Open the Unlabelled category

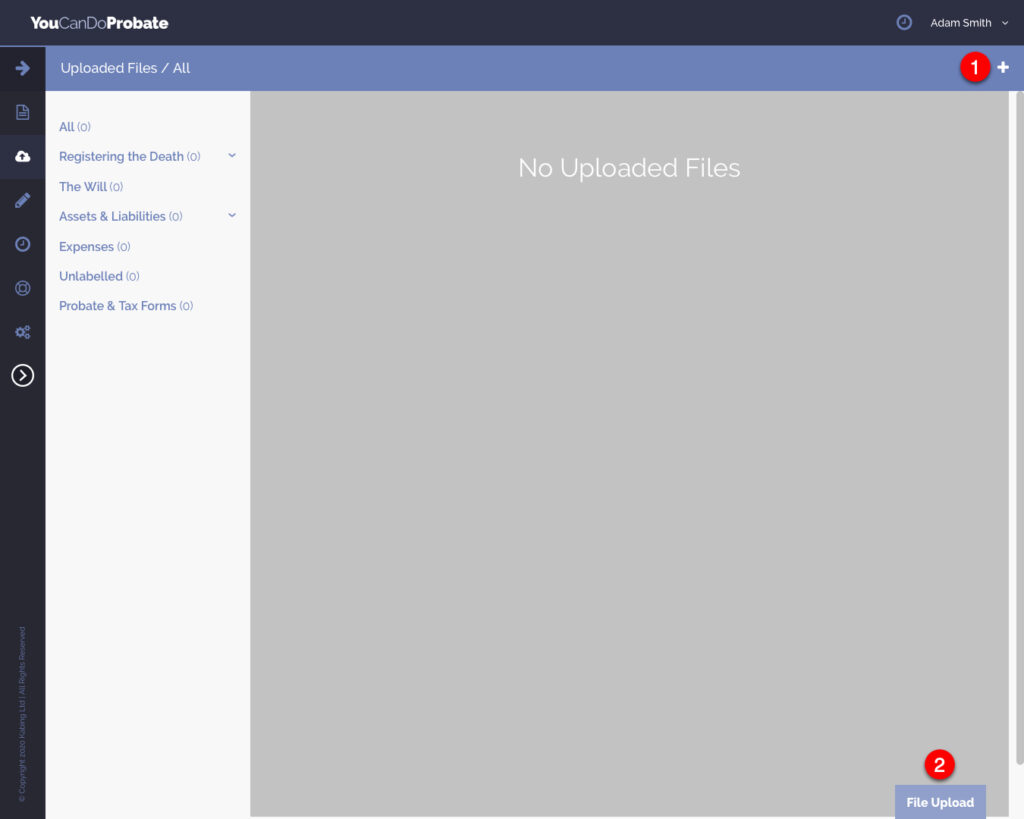[91, 276]
